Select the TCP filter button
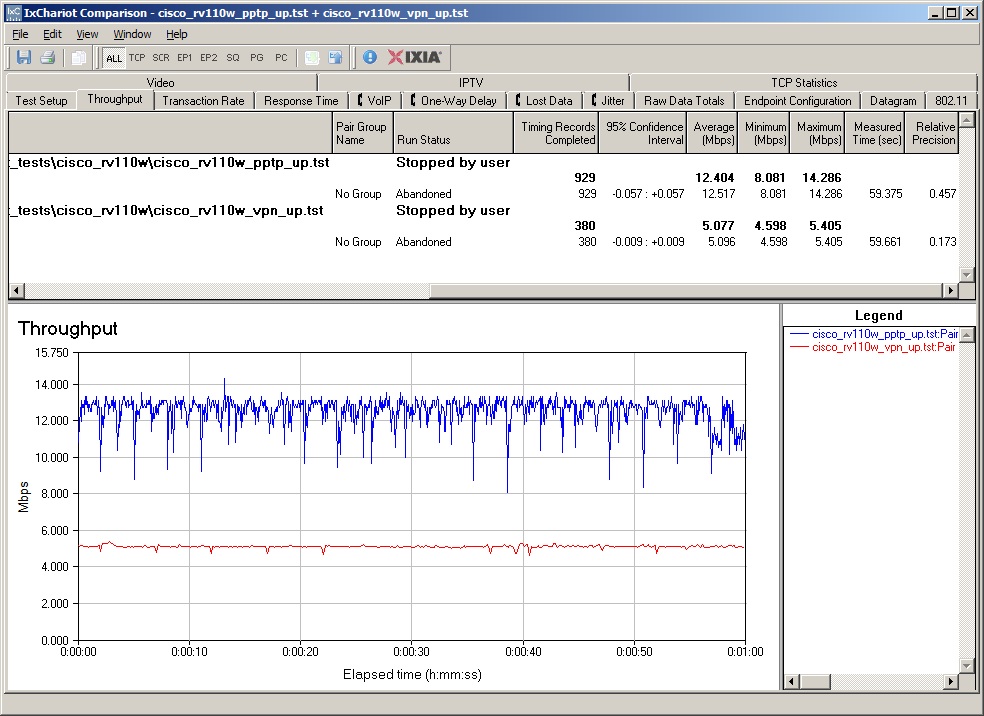The width and height of the screenshot is (984, 716). pos(137,58)
